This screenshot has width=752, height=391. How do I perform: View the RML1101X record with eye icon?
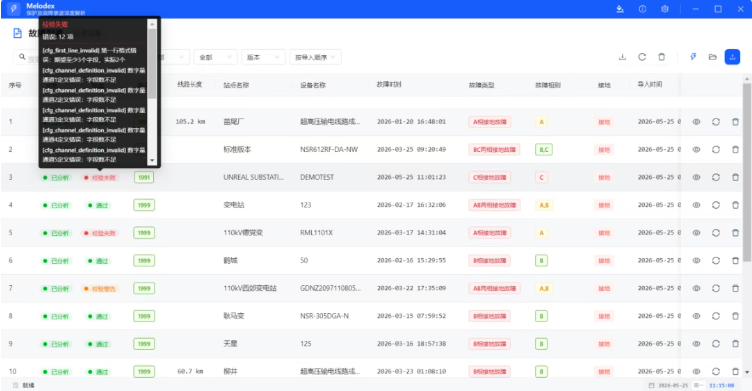click(x=696, y=233)
